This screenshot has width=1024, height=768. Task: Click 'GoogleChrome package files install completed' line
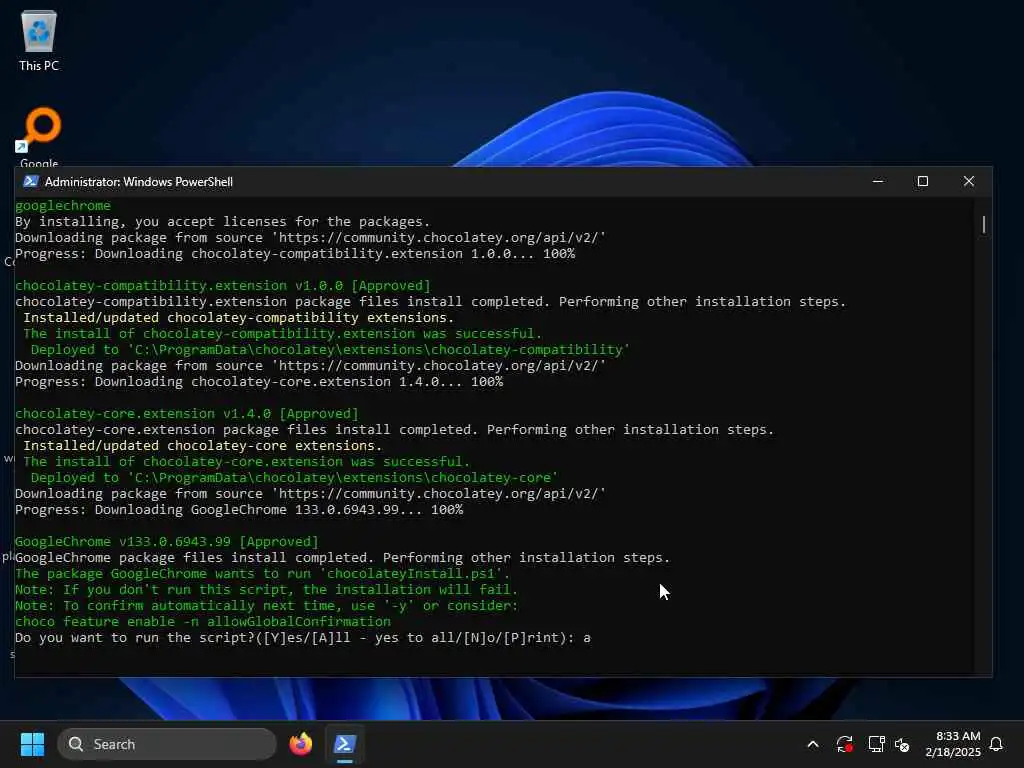pos(342,558)
